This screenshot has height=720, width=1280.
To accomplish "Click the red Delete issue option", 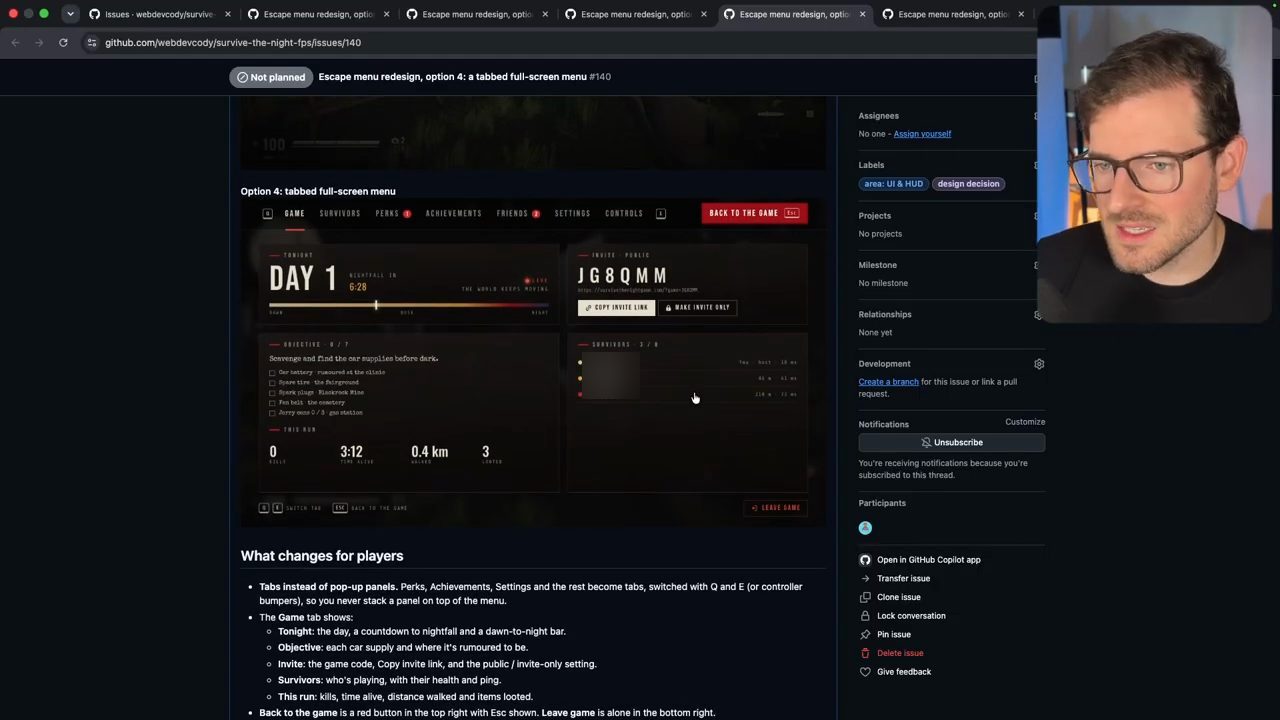I will click(891, 653).
